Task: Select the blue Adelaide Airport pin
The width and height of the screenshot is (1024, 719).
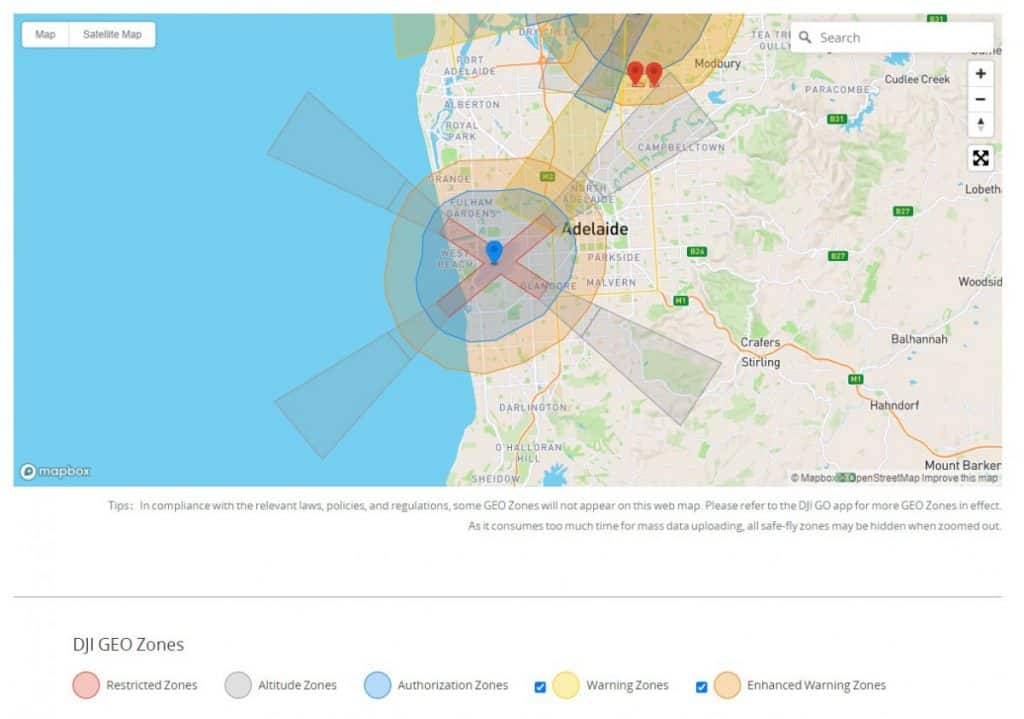Action: coord(494,252)
